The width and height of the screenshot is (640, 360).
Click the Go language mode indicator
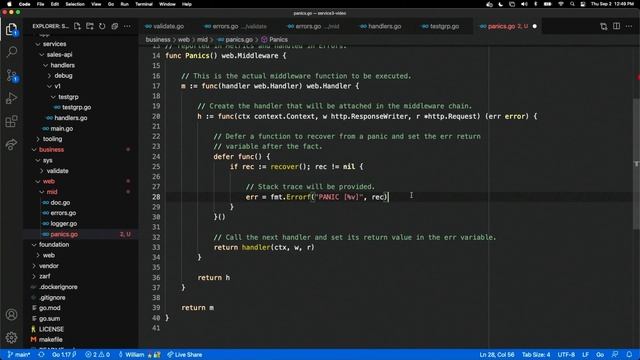coord(600,355)
